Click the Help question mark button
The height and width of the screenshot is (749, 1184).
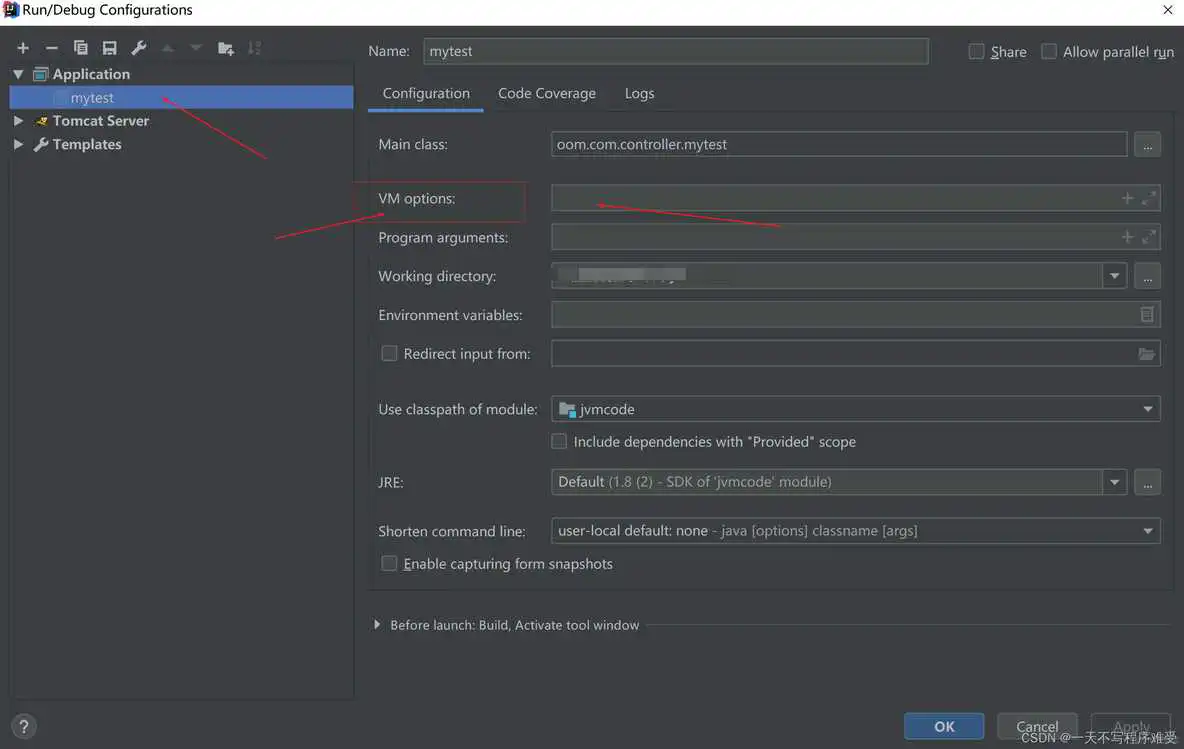(x=25, y=727)
